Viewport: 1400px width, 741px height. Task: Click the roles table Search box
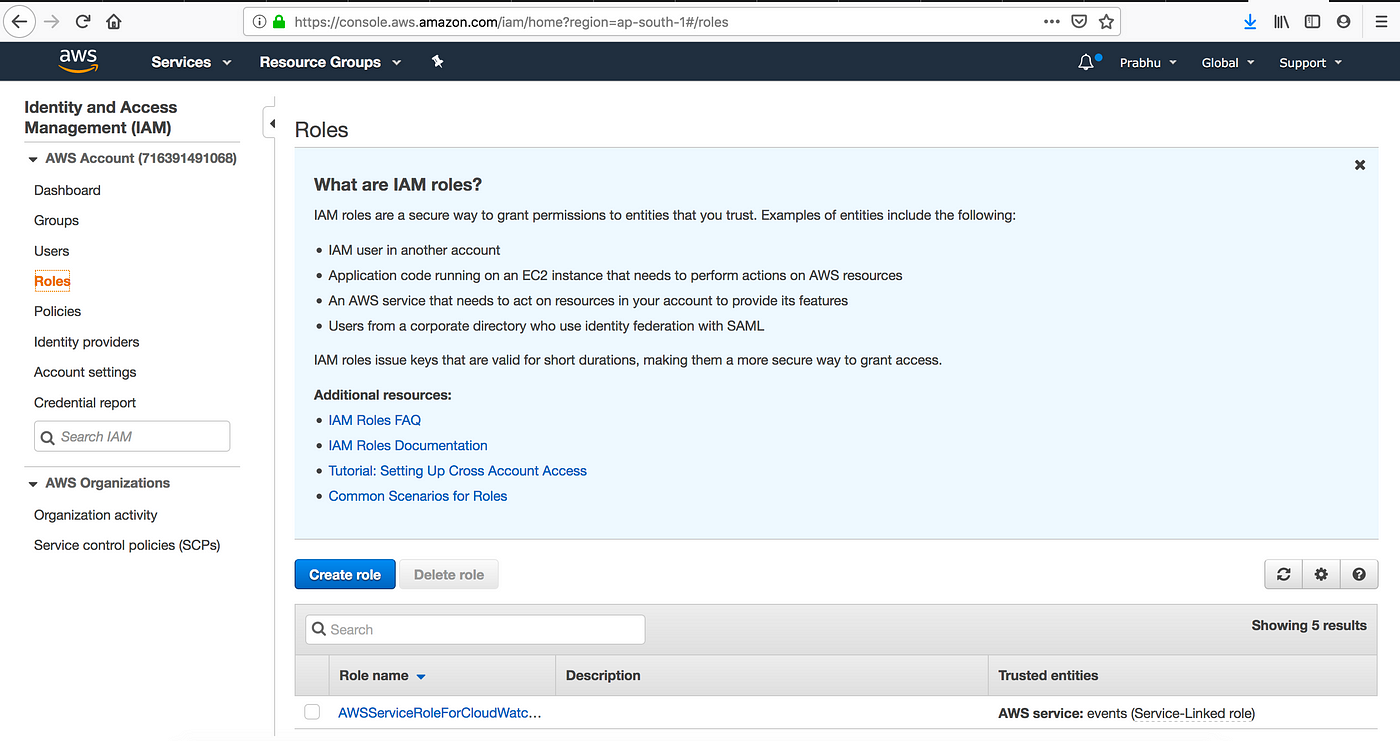[475, 629]
